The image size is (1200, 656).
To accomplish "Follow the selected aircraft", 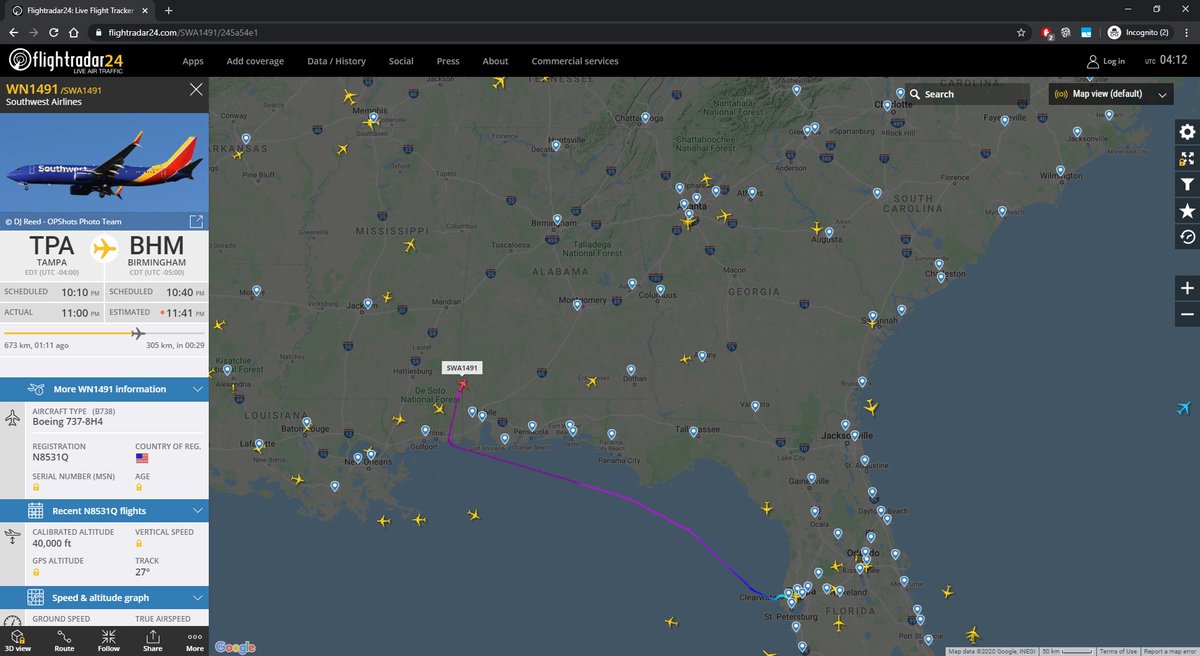I will click(x=108, y=640).
